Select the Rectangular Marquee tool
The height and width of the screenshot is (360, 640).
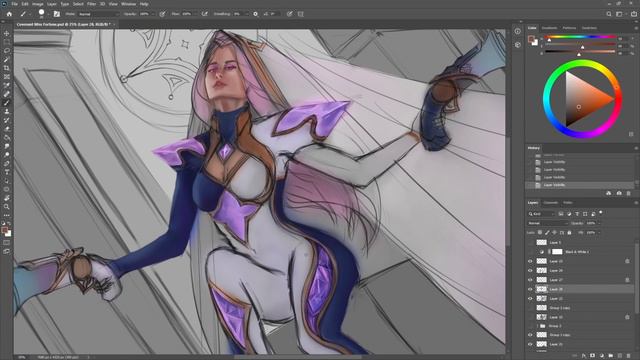coord(7,42)
